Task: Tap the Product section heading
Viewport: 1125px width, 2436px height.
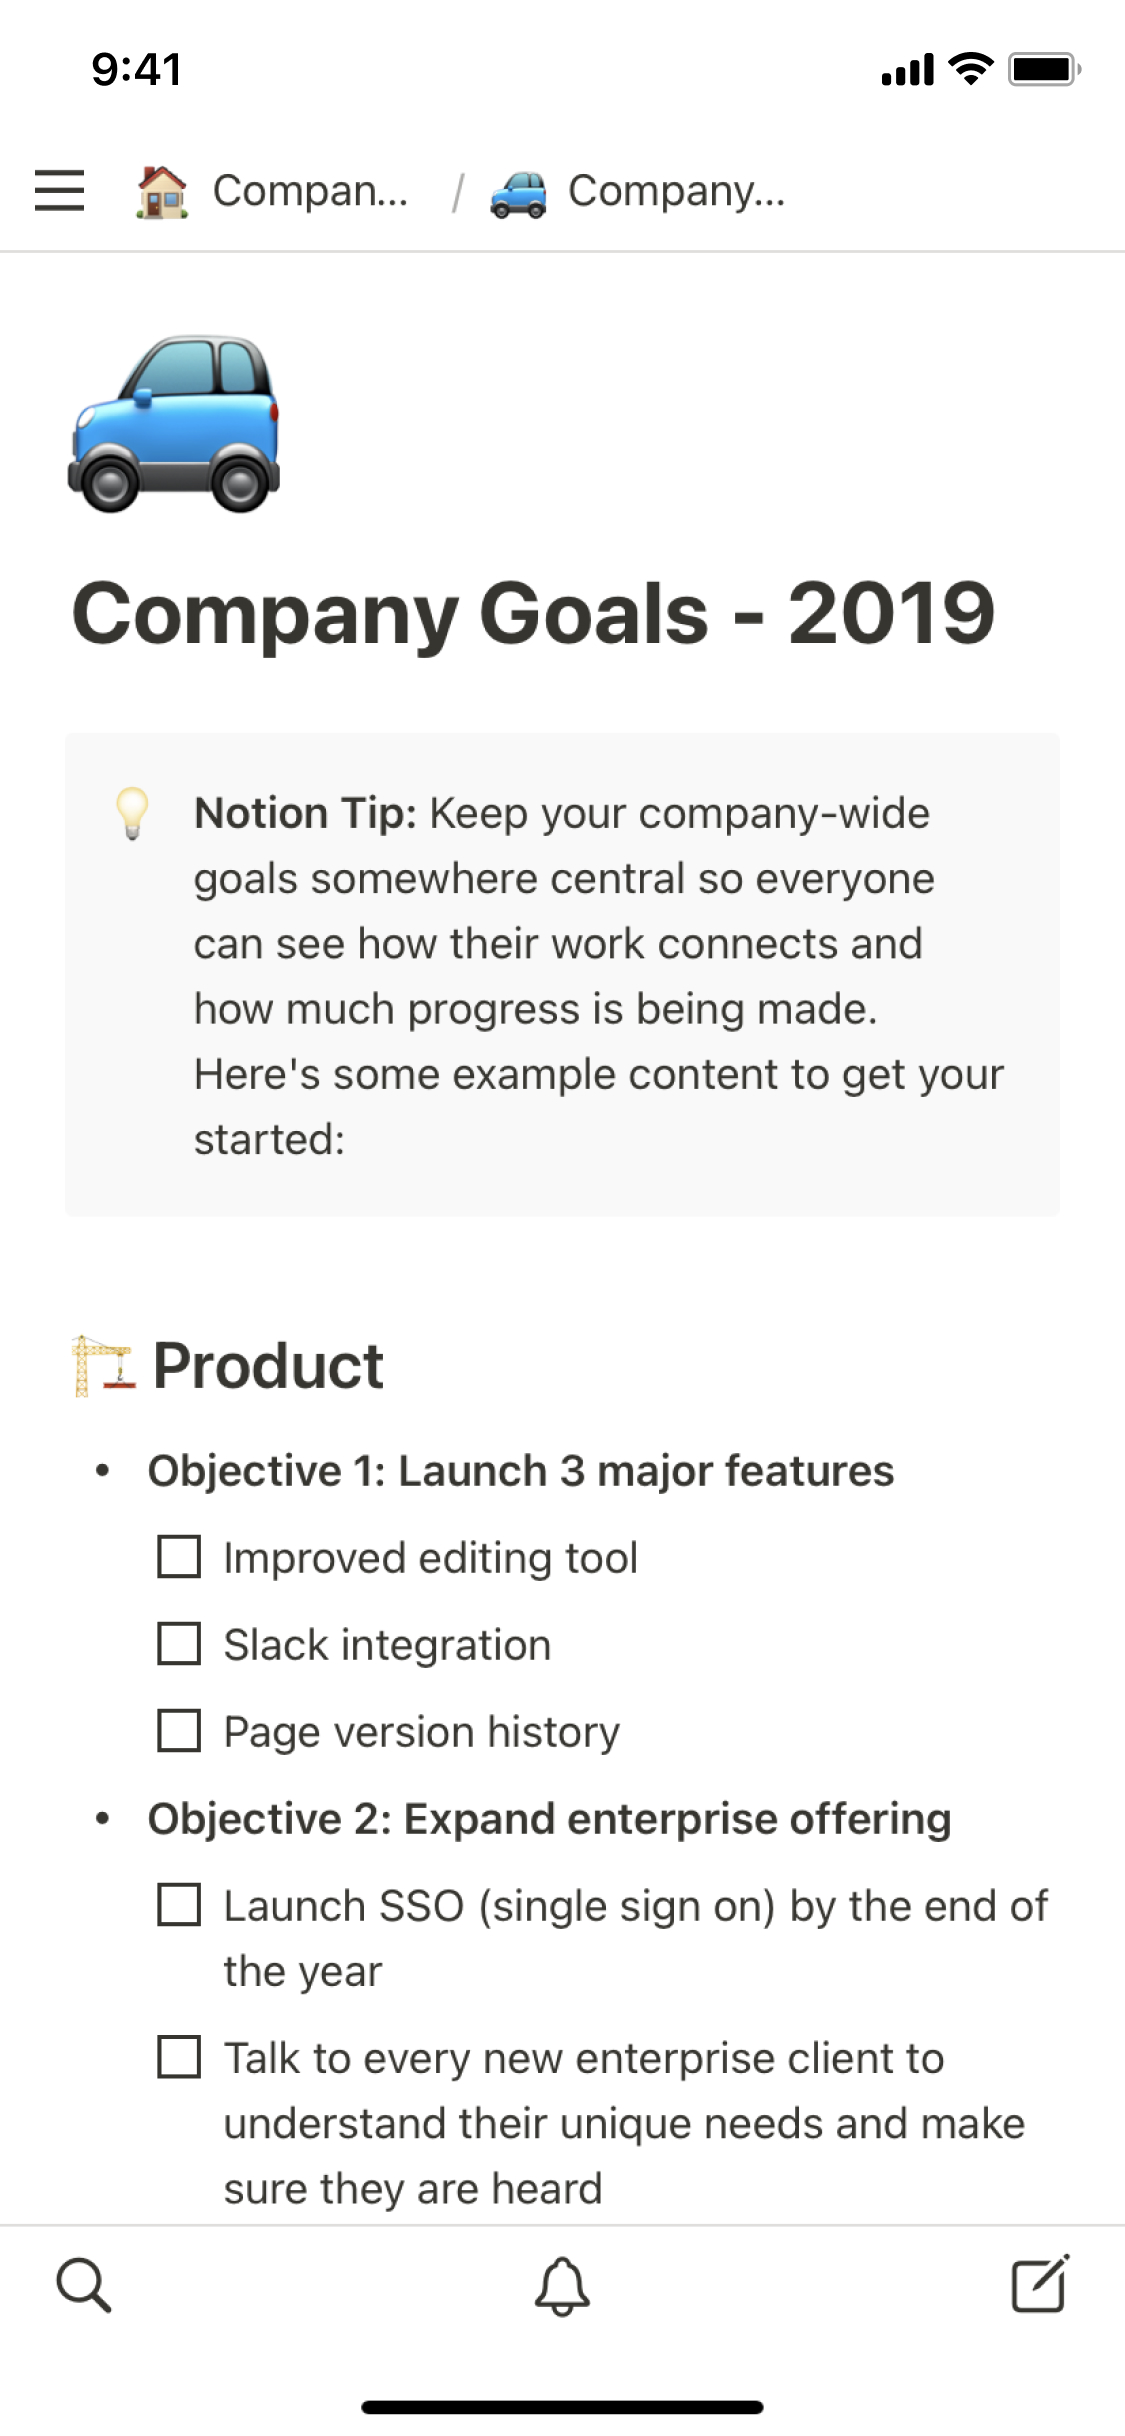Action: click(x=268, y=1366)
